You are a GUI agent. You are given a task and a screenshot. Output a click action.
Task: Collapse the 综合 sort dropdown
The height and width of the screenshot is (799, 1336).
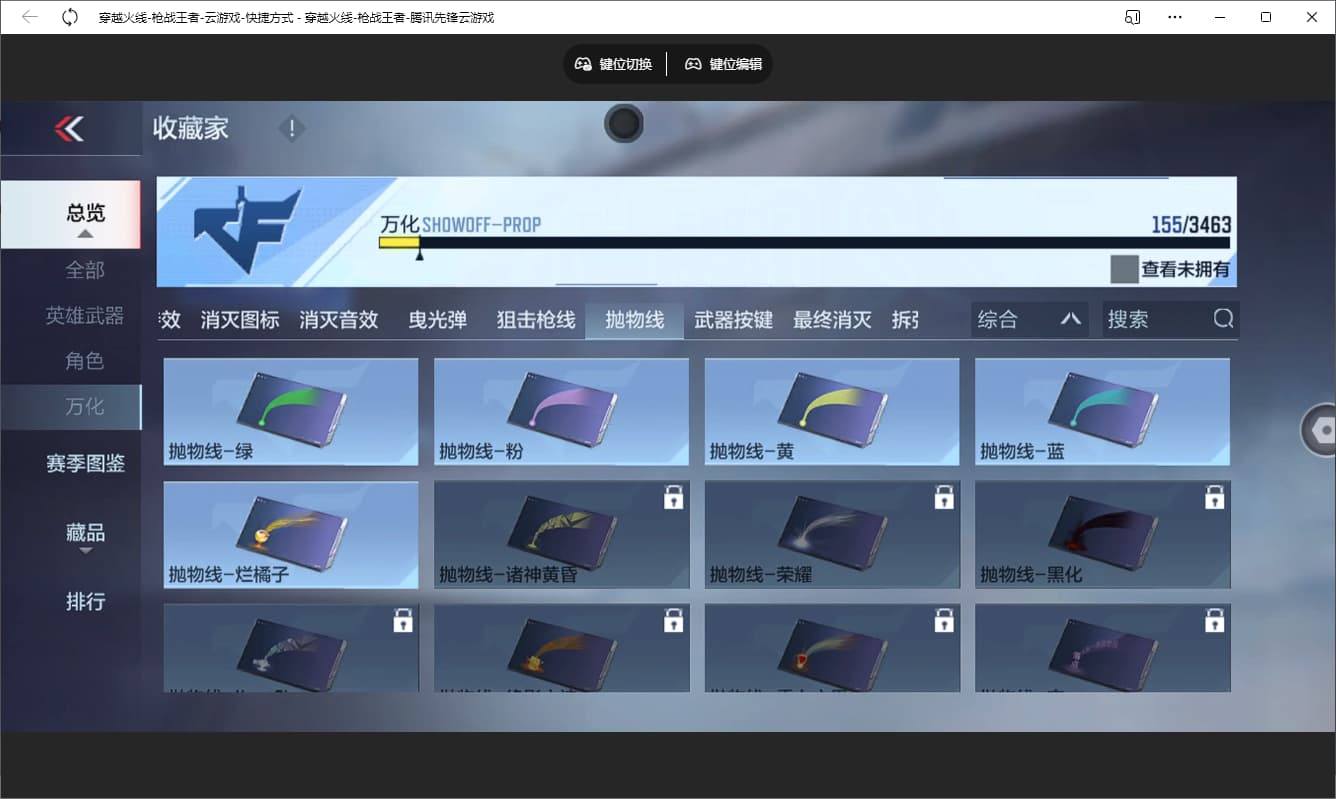pyautogui.click(x=1069, y=319)
